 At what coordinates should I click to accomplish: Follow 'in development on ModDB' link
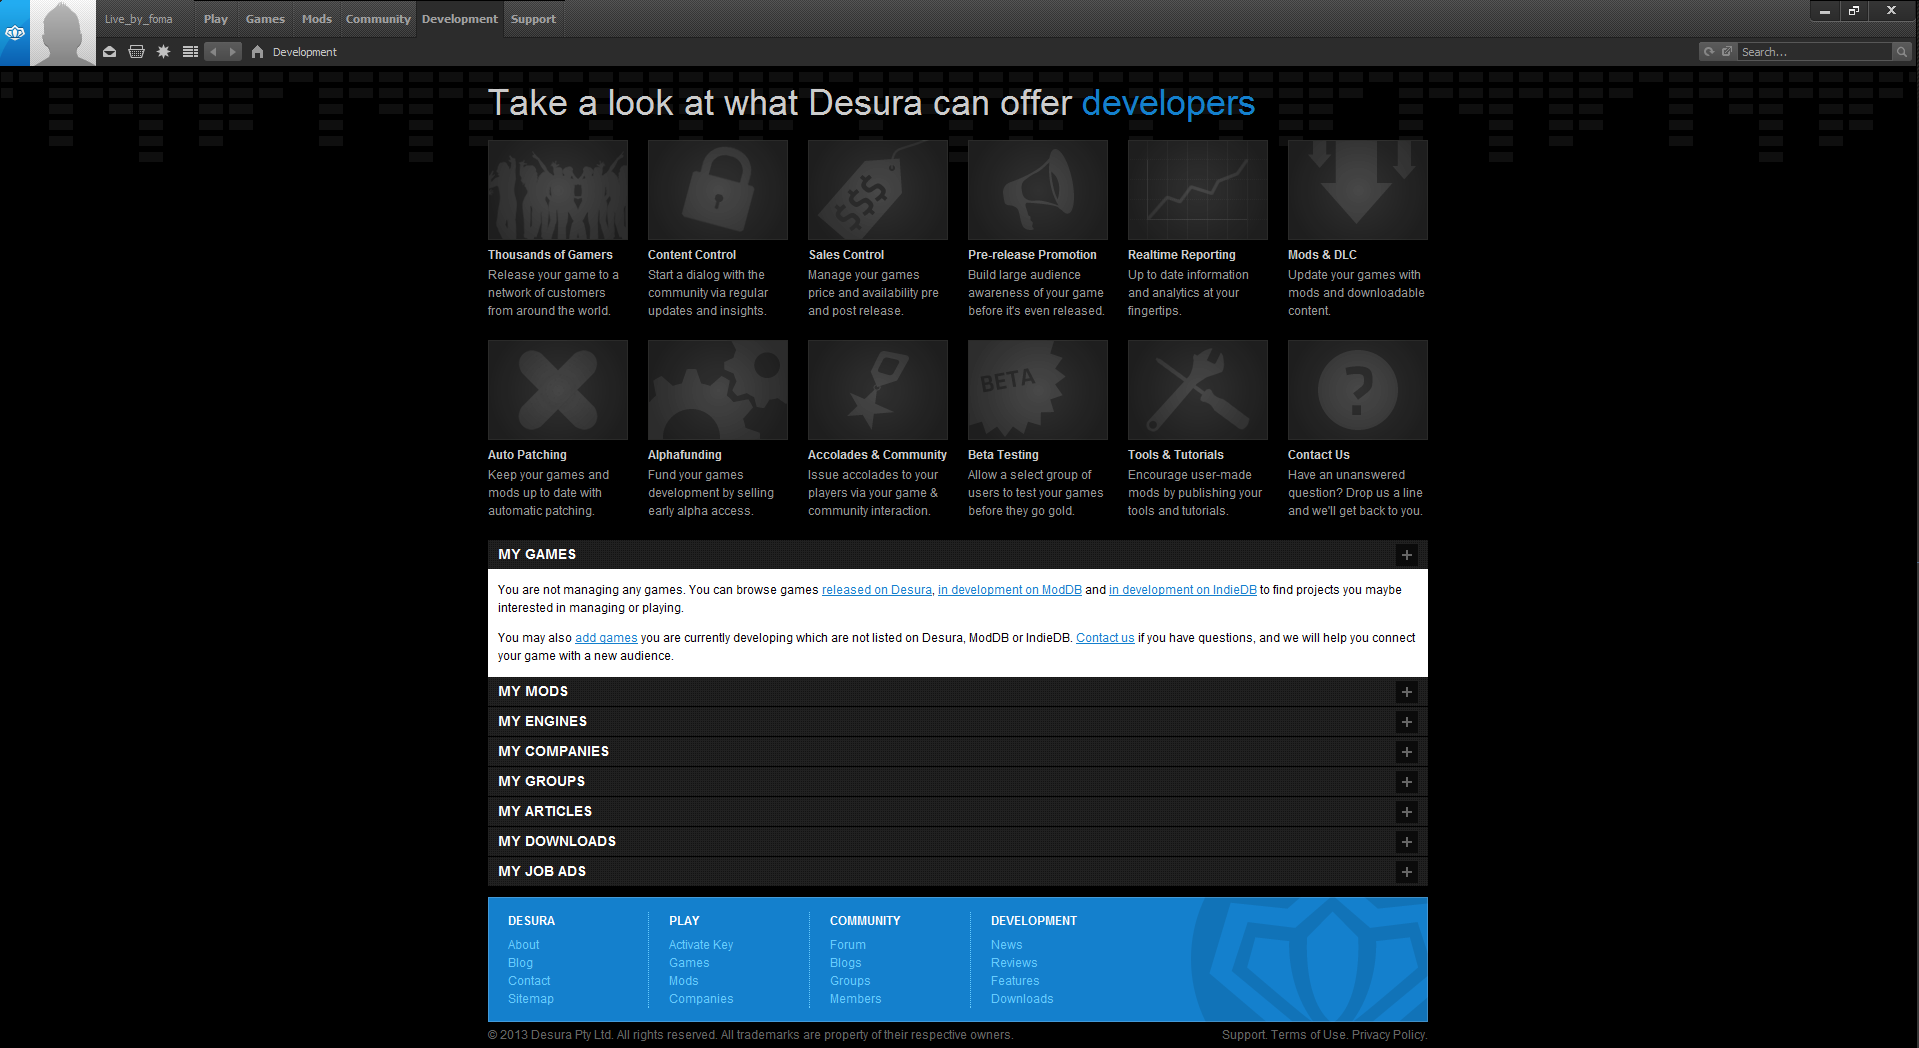coord(1010,590)
